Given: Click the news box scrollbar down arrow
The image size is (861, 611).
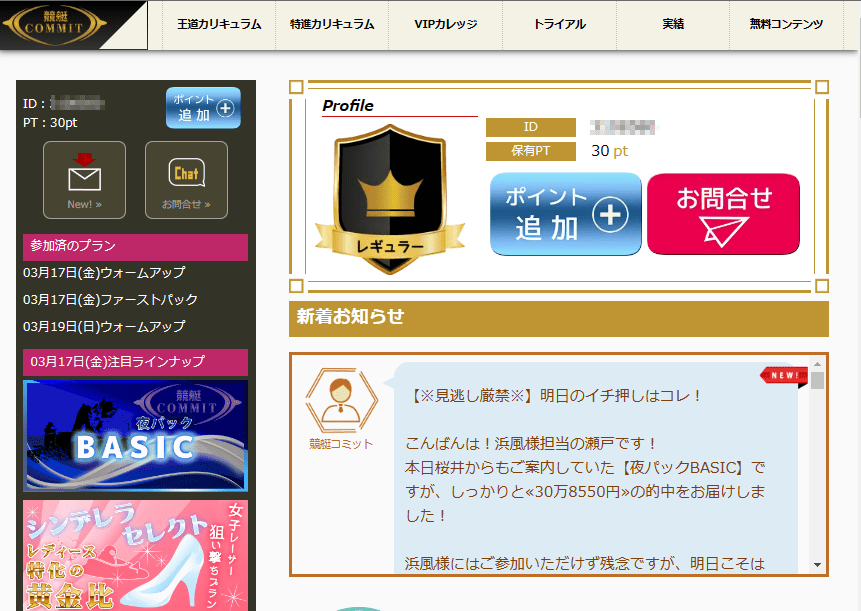Looking at the screenshot, I should (818, 564).
